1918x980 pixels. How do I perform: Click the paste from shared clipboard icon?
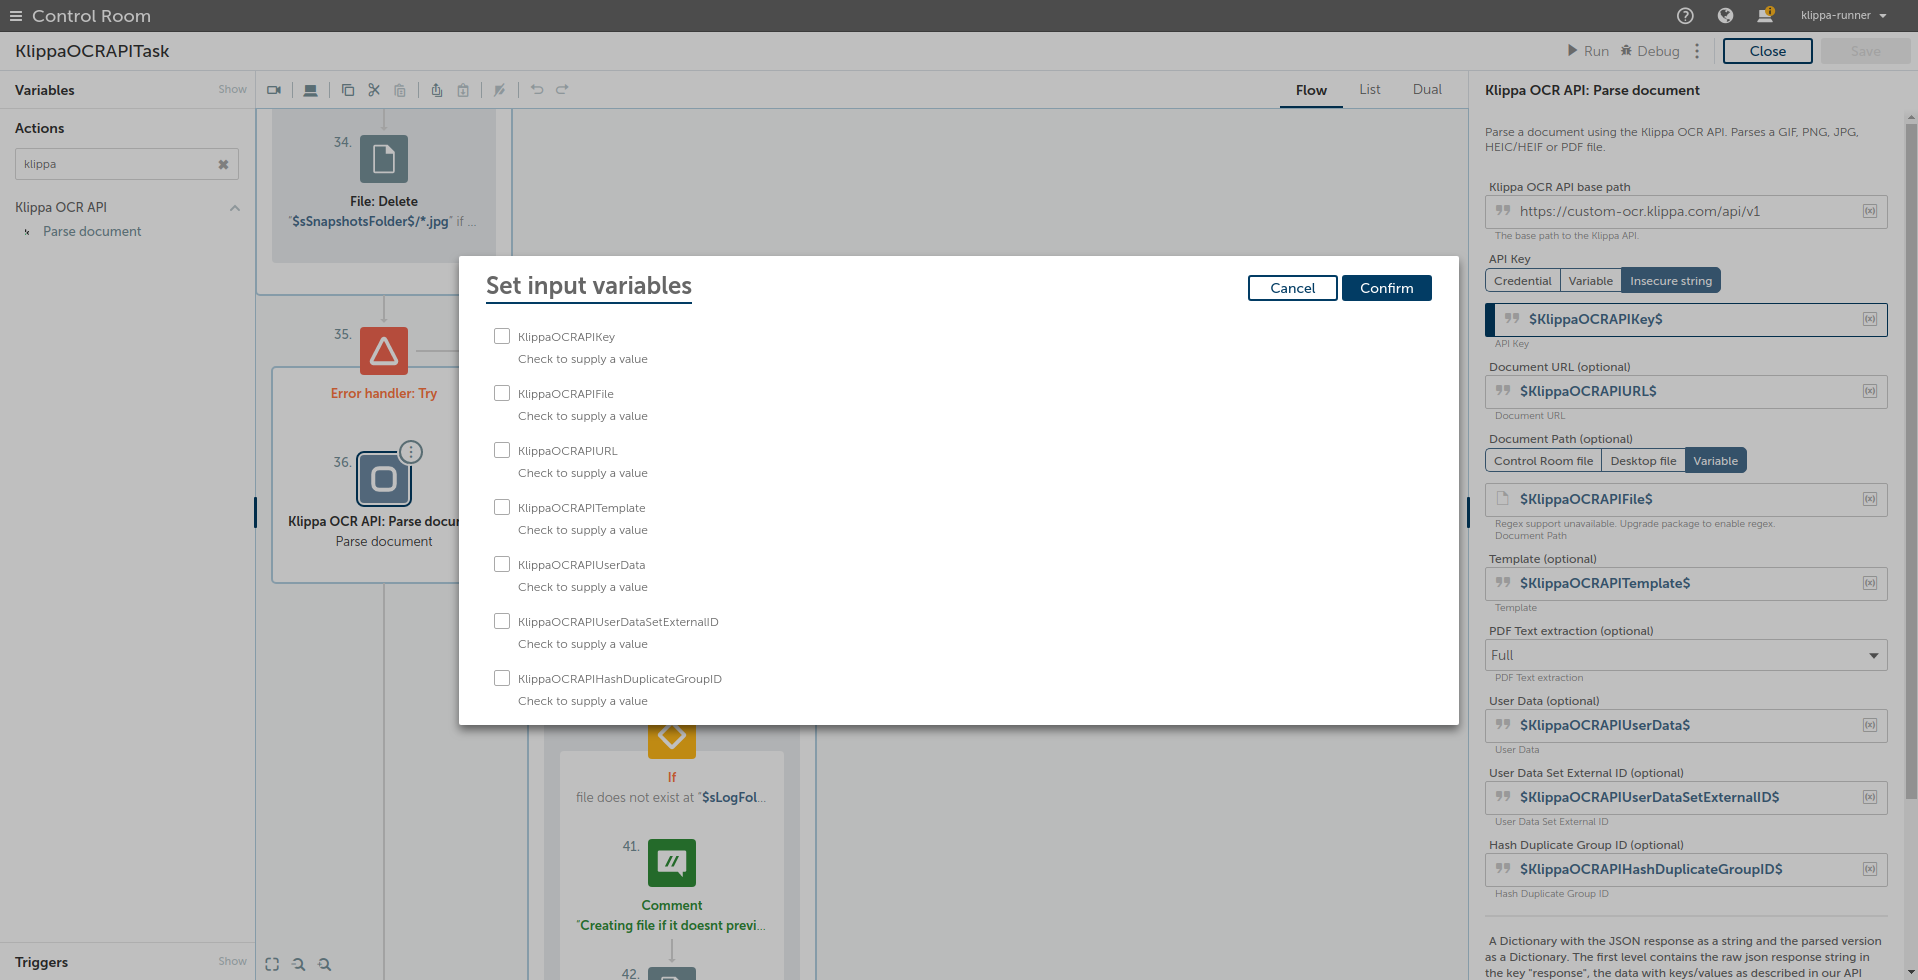click(463, 90)
